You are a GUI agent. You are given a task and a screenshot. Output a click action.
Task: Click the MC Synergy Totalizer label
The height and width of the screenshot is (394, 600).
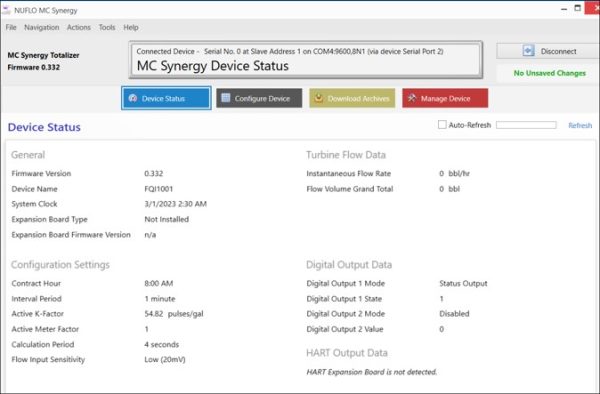pos(43,55)
